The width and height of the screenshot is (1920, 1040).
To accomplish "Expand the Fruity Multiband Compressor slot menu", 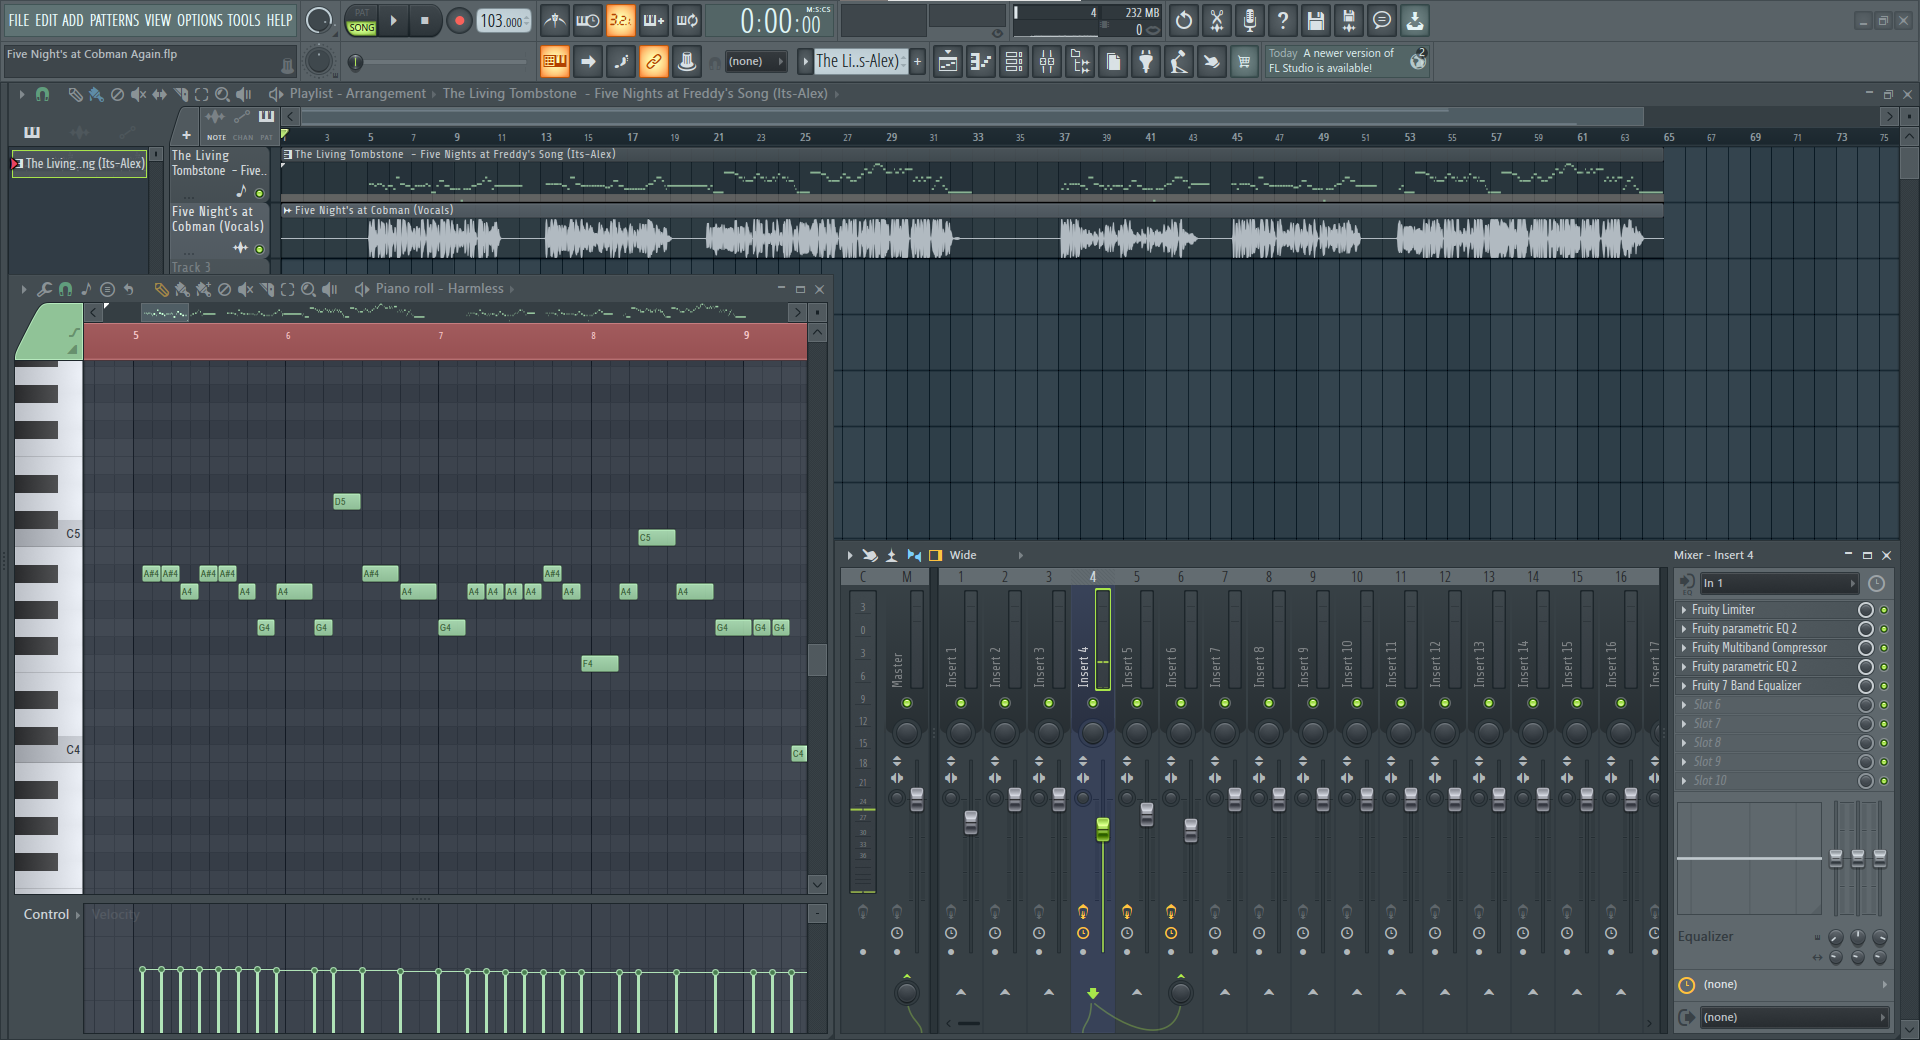I will (1684, 648).
